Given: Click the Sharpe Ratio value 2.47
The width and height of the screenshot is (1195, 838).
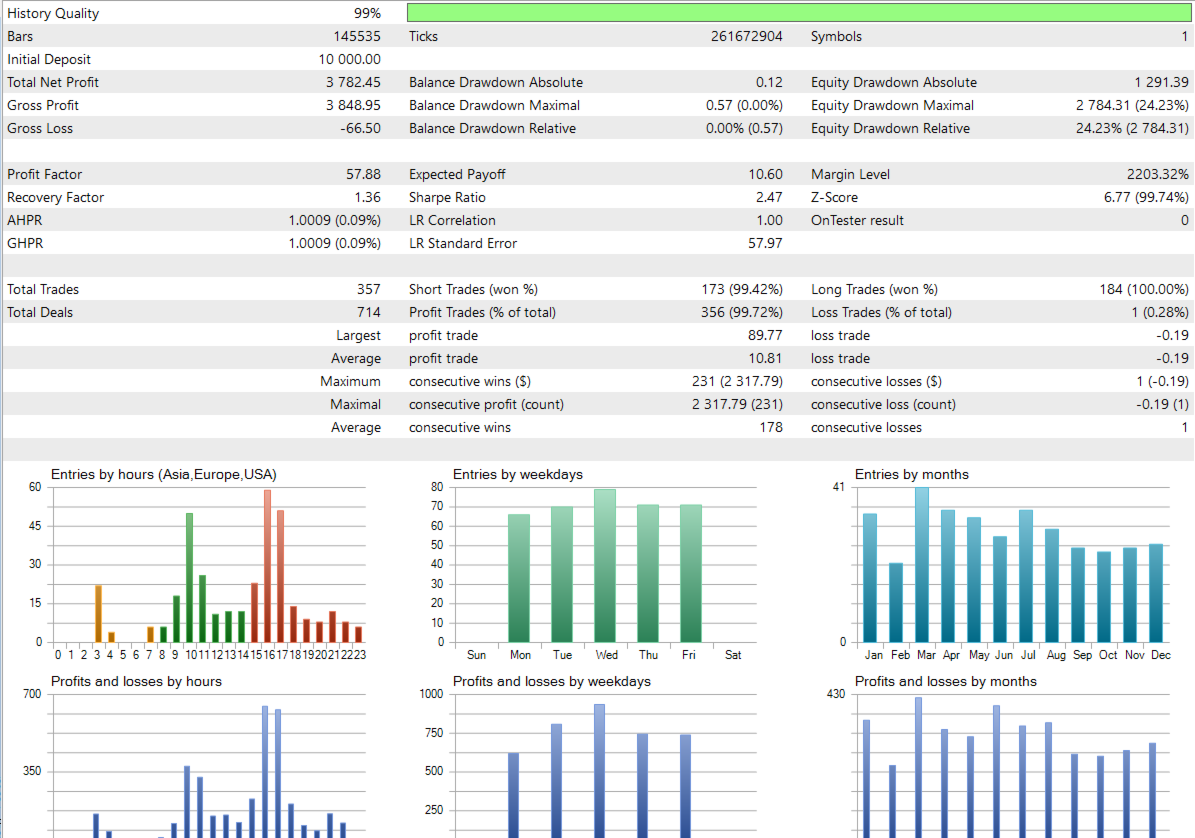Looking at the screenshot, I should (769, 197).
